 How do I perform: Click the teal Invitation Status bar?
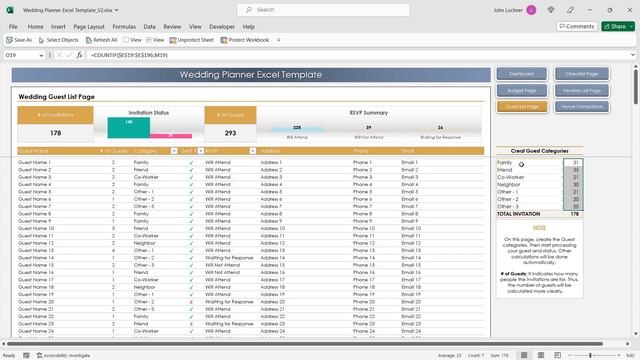(129, 128)
